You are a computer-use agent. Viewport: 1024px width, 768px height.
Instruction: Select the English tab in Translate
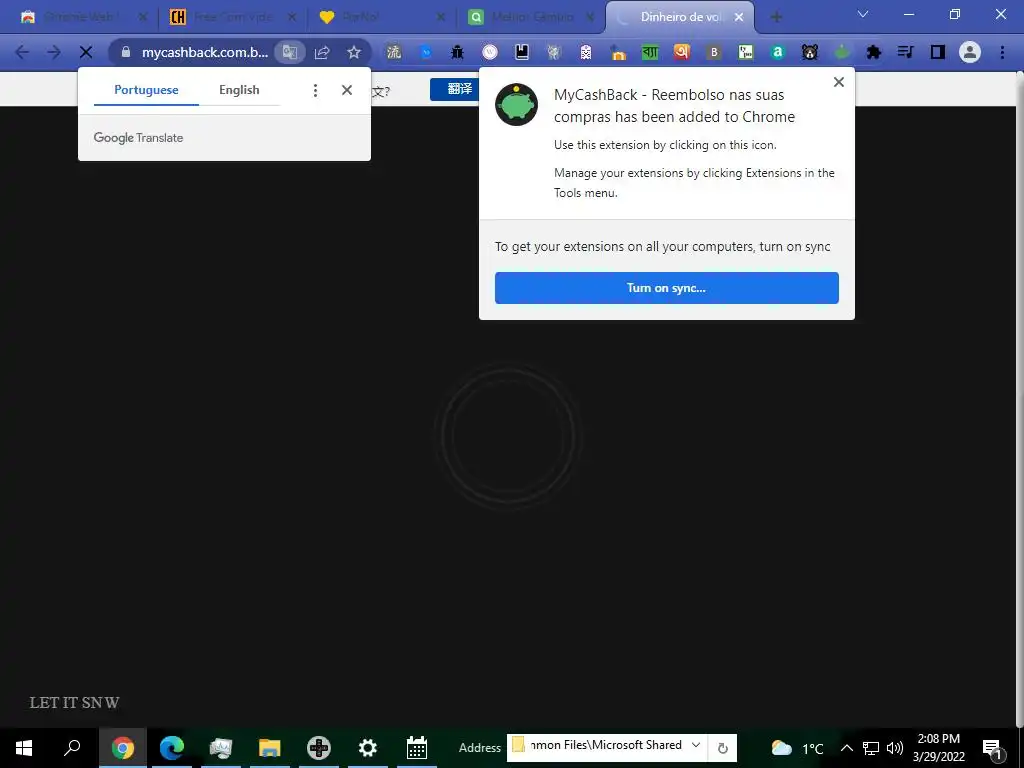(239, 90)
